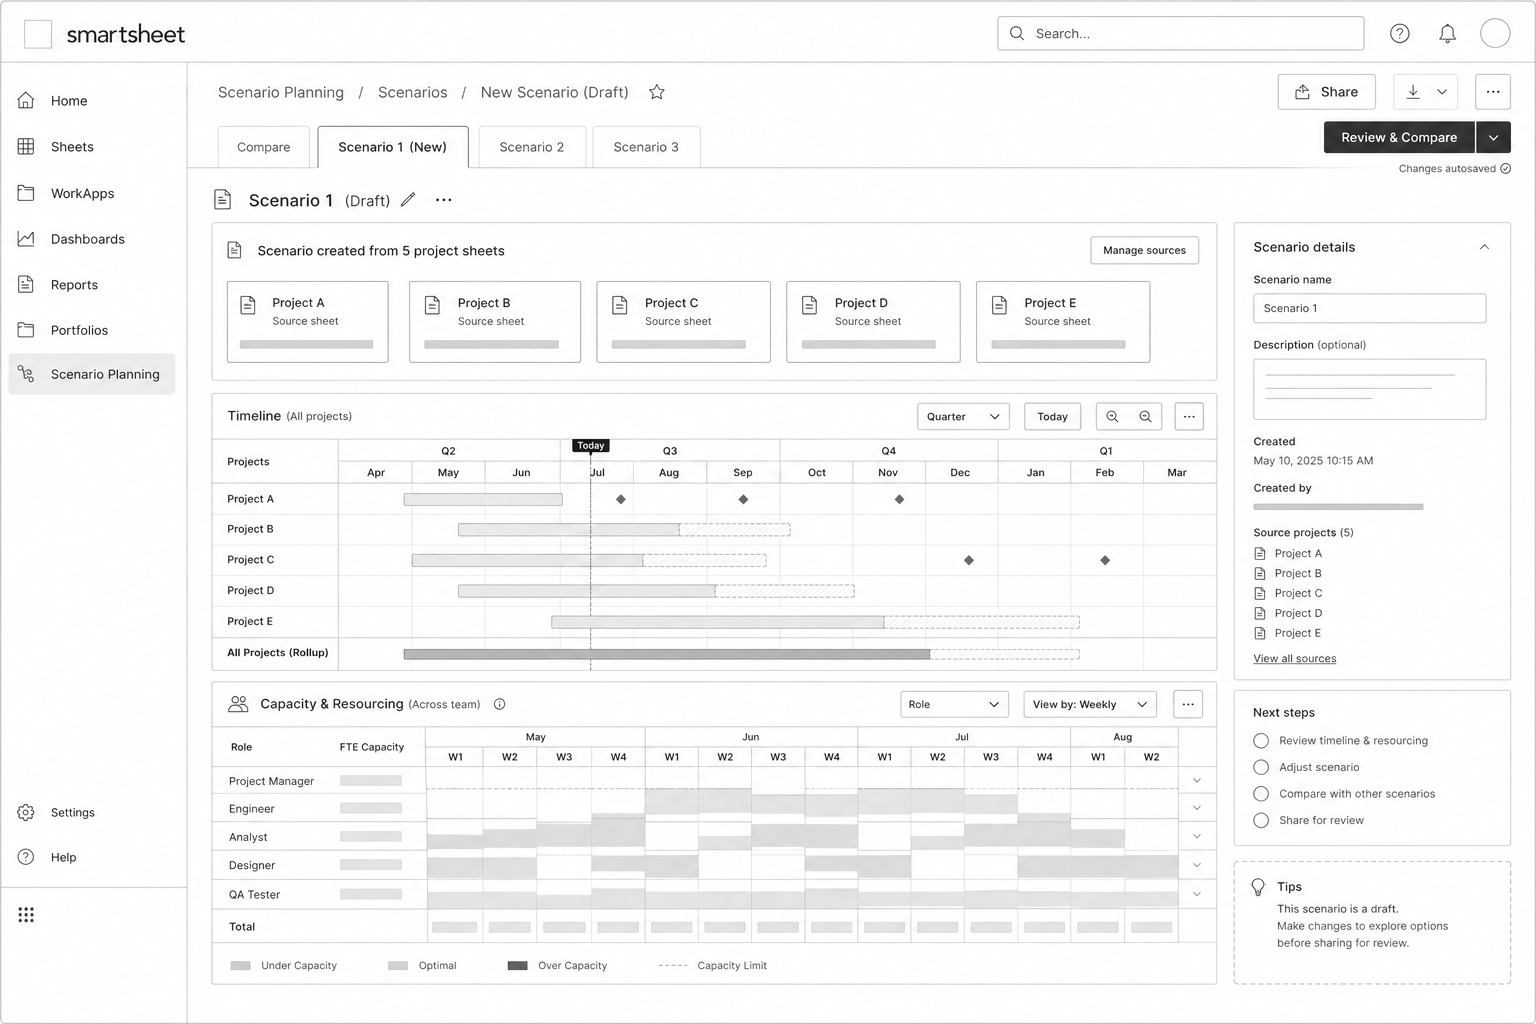Click the Share button
1536x1024 pixels.
coord(1326,92)
